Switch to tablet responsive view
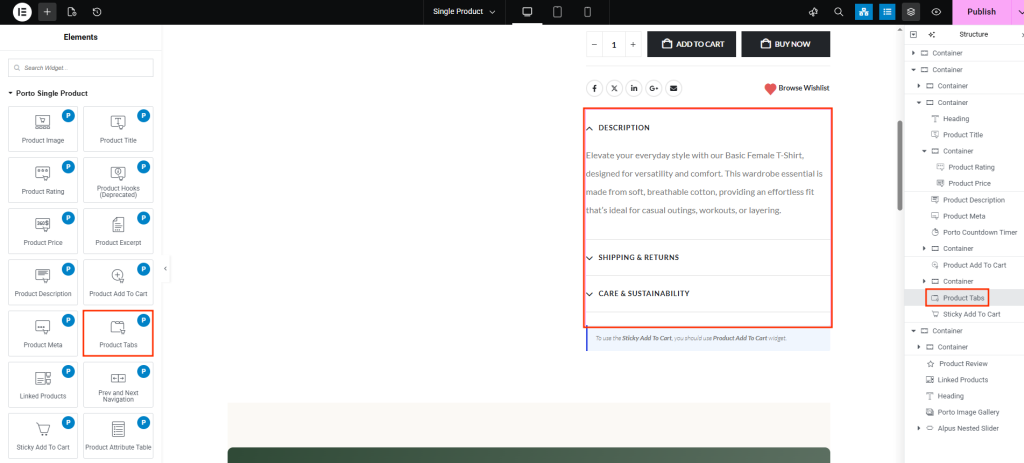The height and width of the screenshot is (463, 1024). (x=557, y=12)
